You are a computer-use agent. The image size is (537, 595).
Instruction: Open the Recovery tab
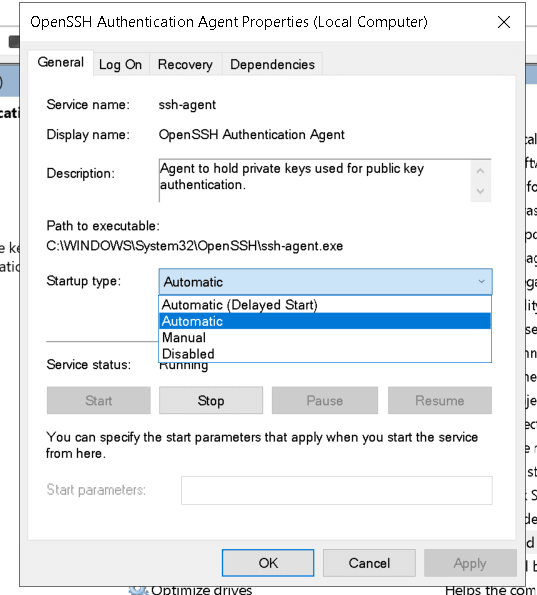point(185,65)
